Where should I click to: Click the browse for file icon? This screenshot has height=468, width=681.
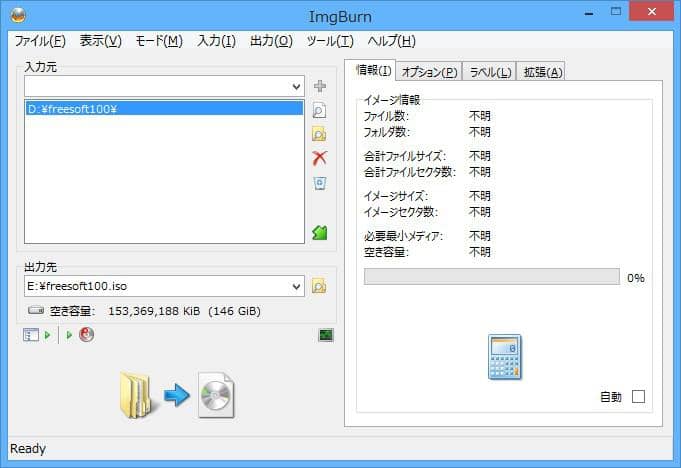point(320,110)
